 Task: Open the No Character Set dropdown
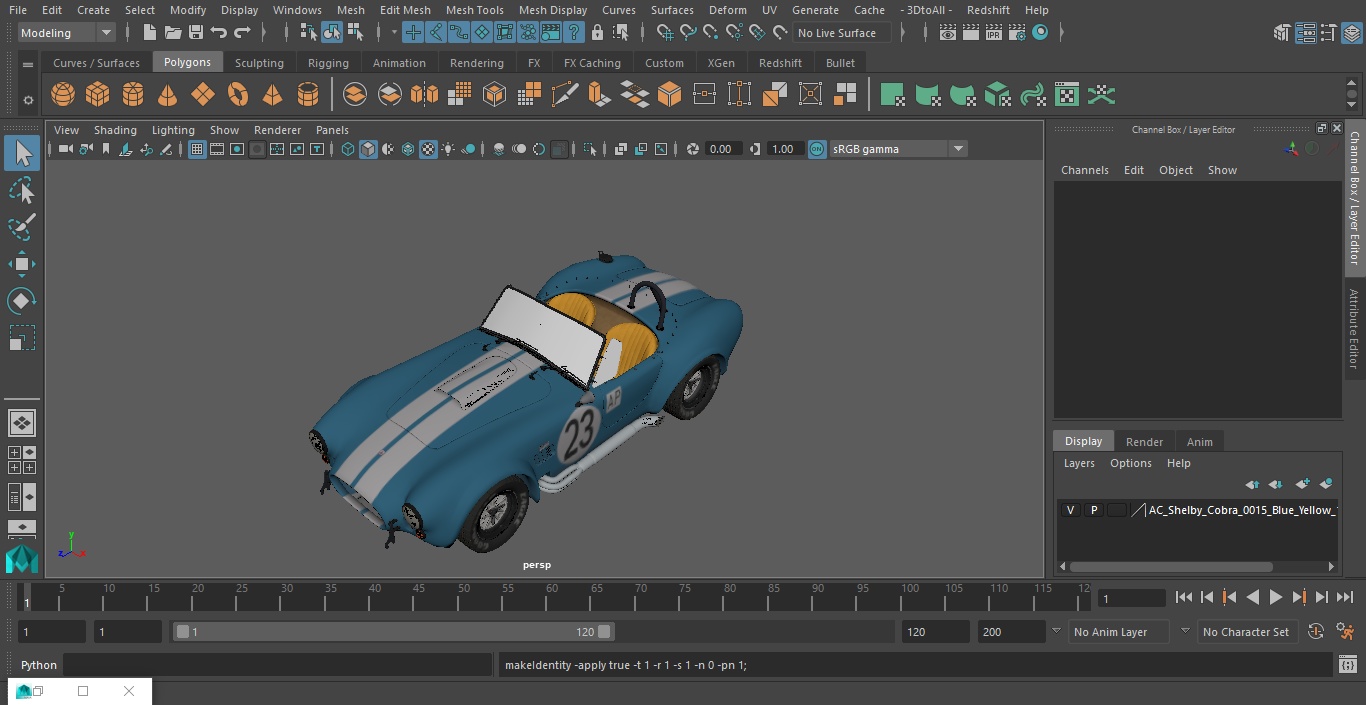pyautogui.click(x=1247, y=632)
